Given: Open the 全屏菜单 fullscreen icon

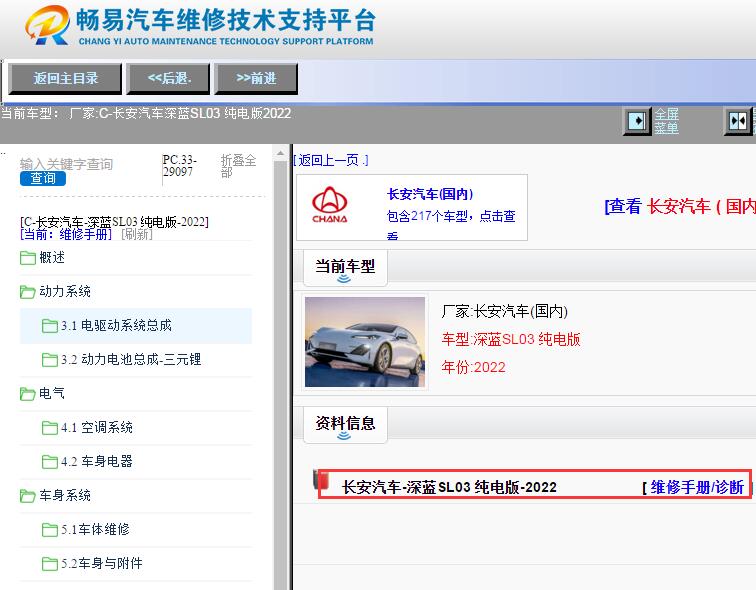Looking at the screenshot, I should pyautogui.click(x=637, y=121).
